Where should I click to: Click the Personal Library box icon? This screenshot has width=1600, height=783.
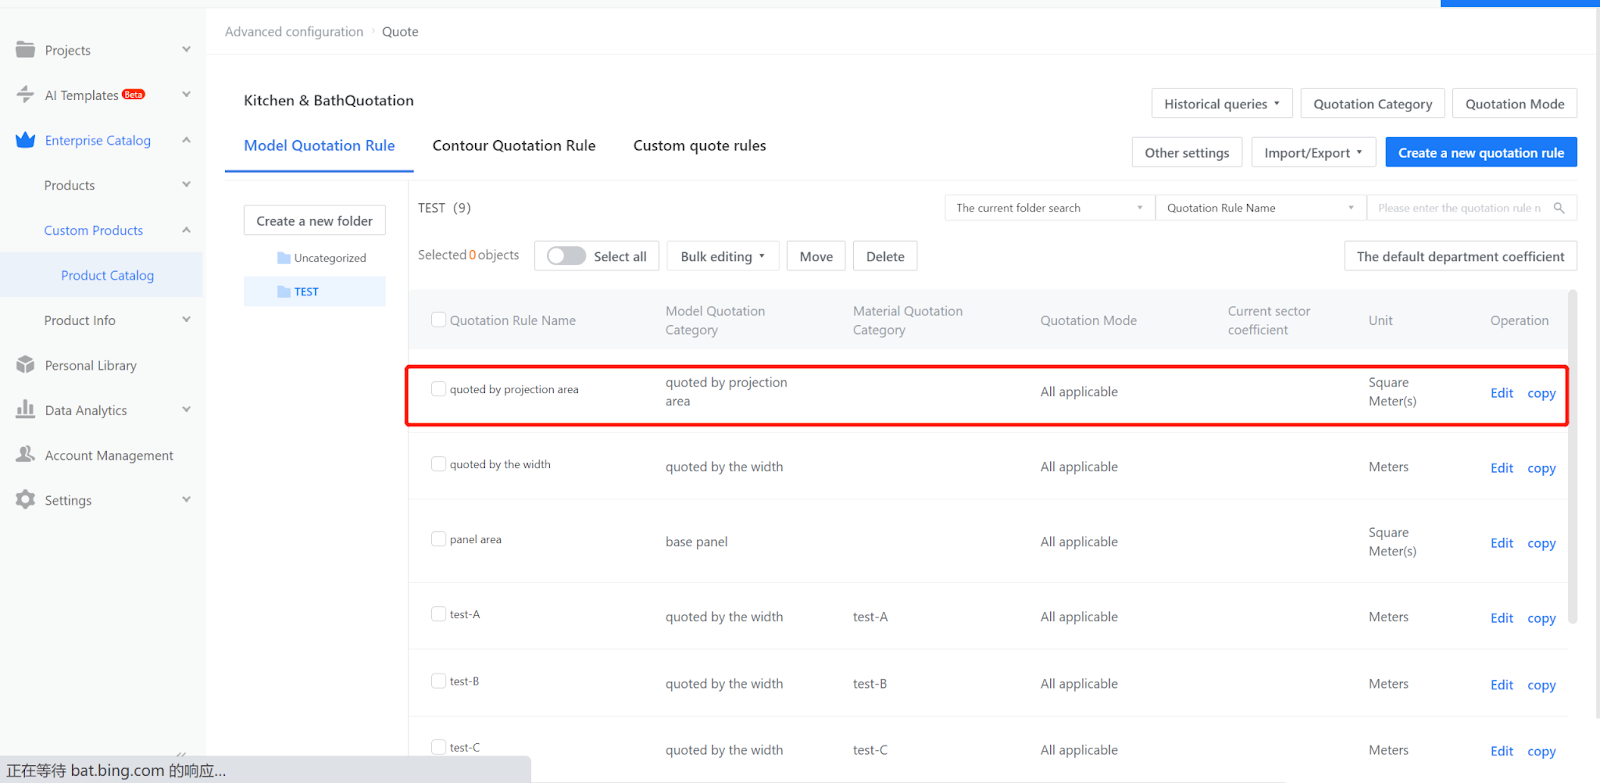[25, 365]
